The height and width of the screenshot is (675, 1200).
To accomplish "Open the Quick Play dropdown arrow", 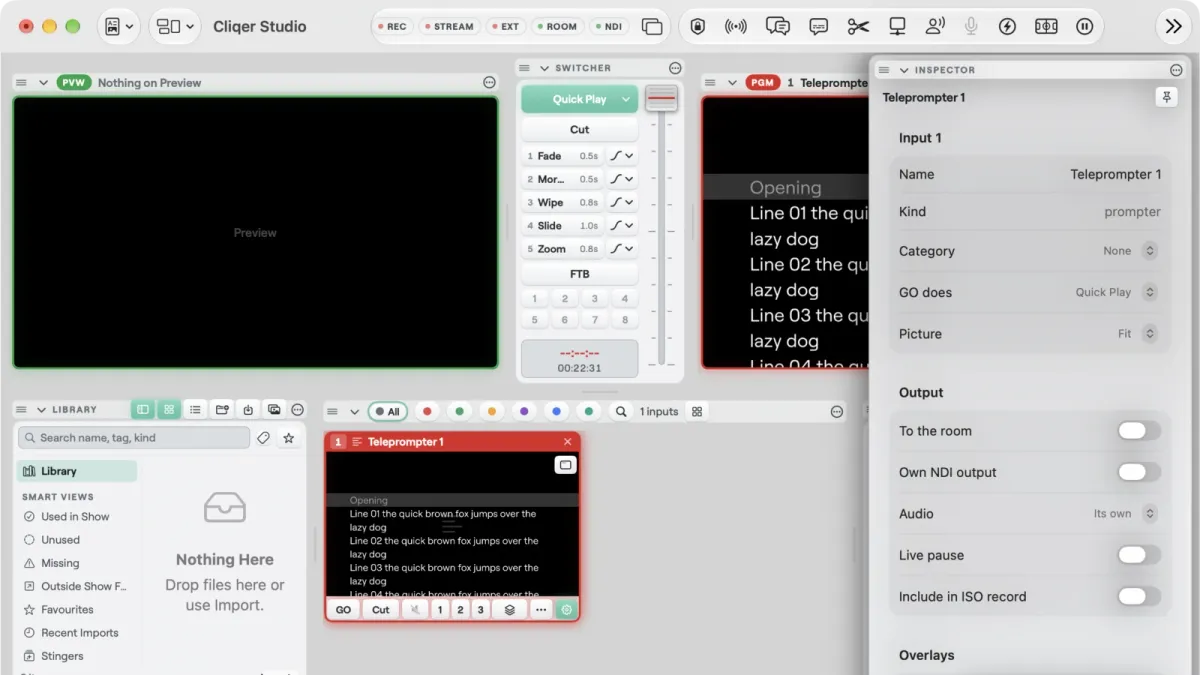I will pos(627,99).
